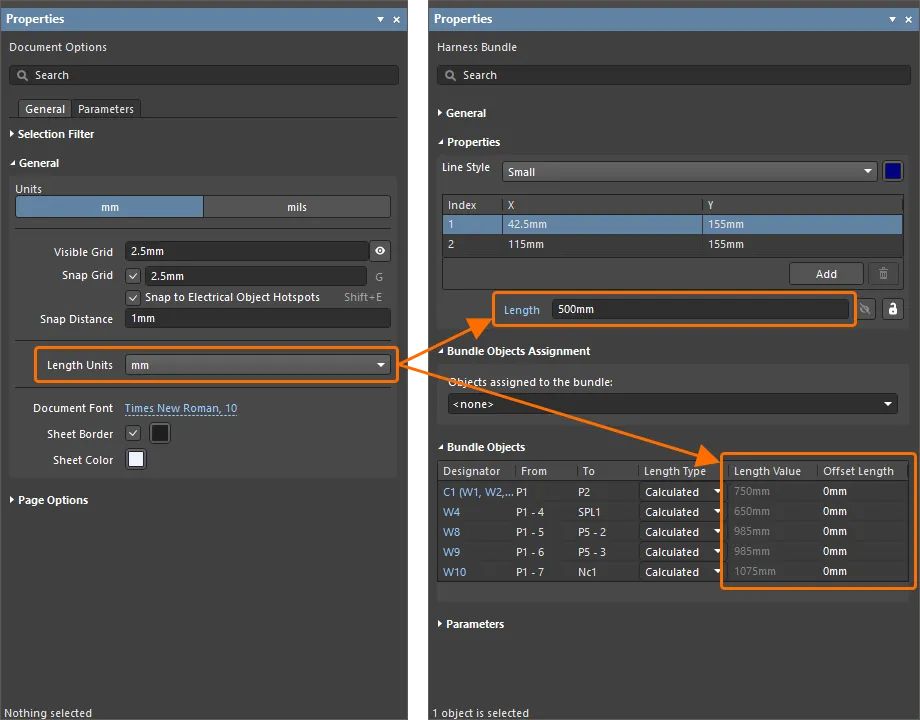Expand the Selection Filter section
The image size is (920, 720).
pyautogui.click(x=55, y=134)
